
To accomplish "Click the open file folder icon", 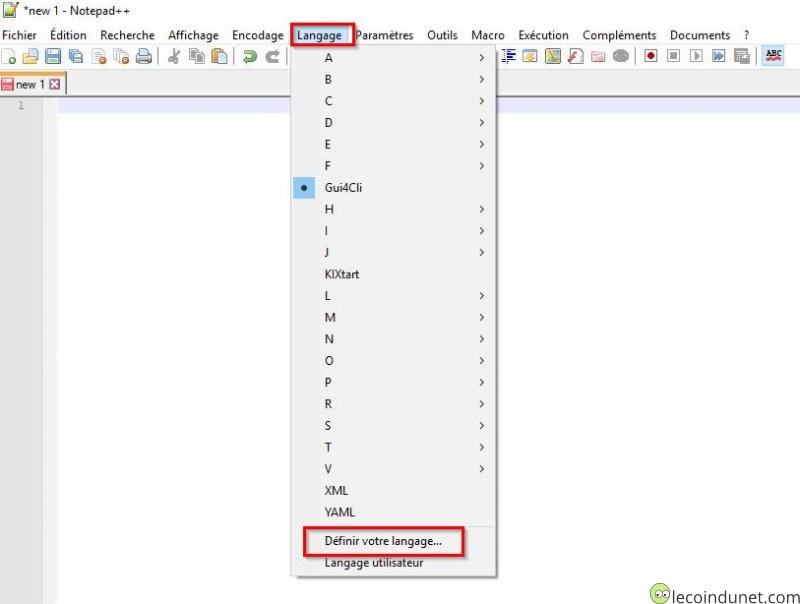I will pos(31,56).
